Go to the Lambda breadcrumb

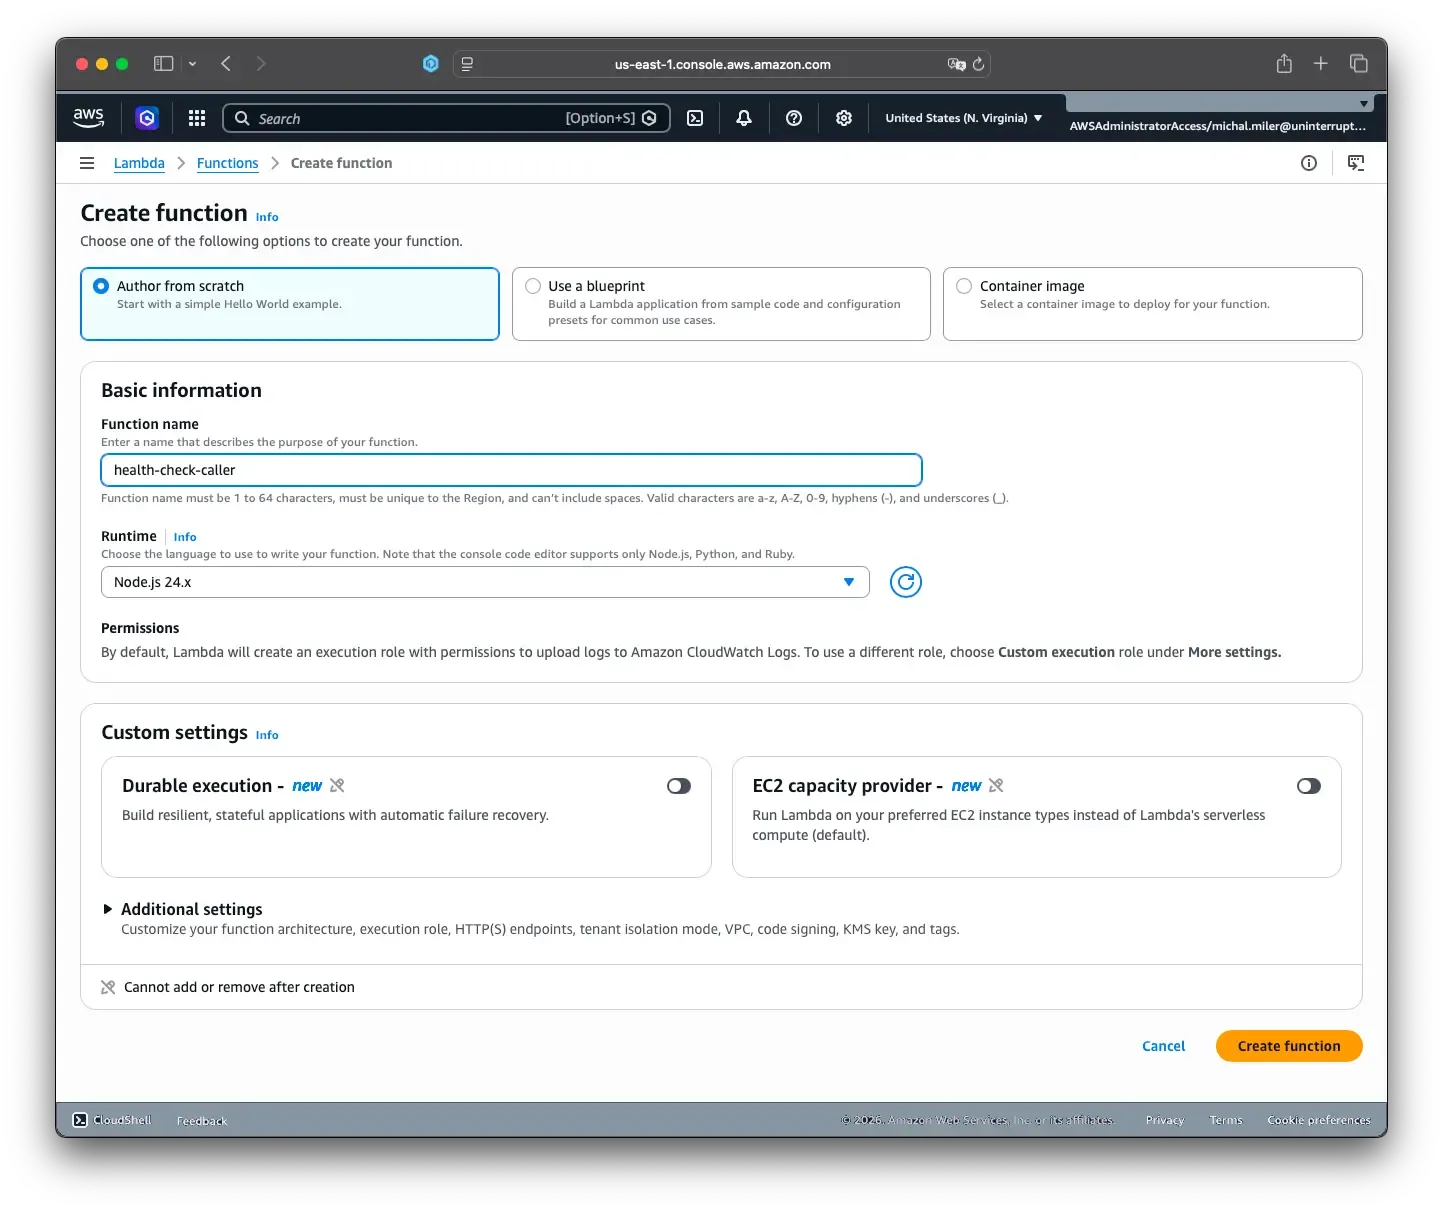pos(139,163)
